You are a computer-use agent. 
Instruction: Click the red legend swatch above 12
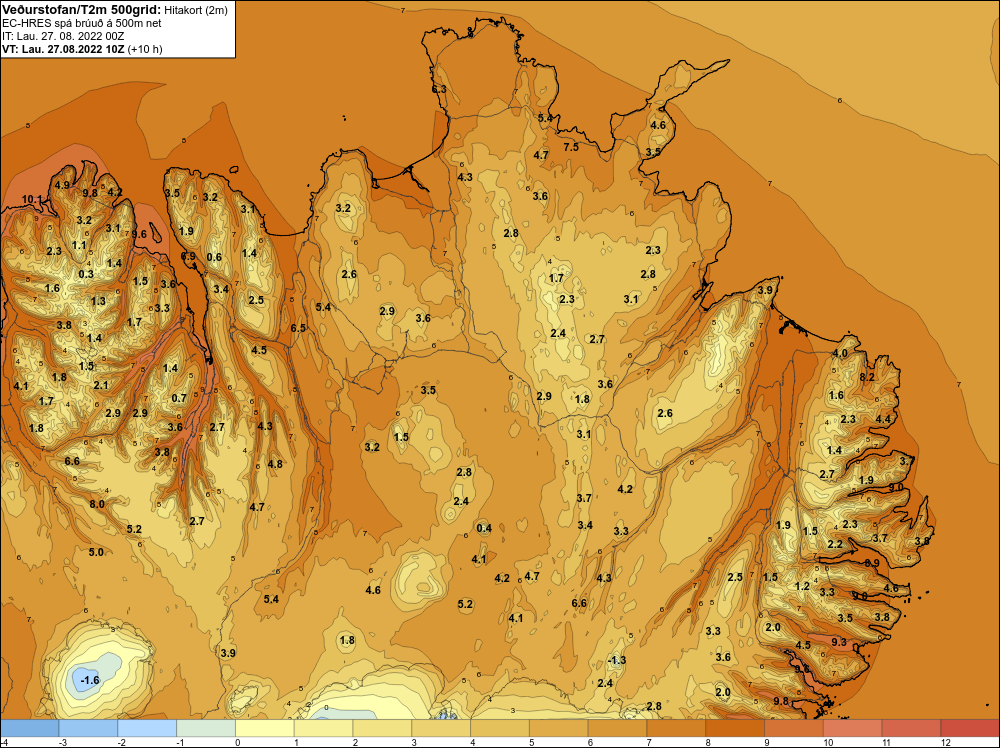click(970, 728)
